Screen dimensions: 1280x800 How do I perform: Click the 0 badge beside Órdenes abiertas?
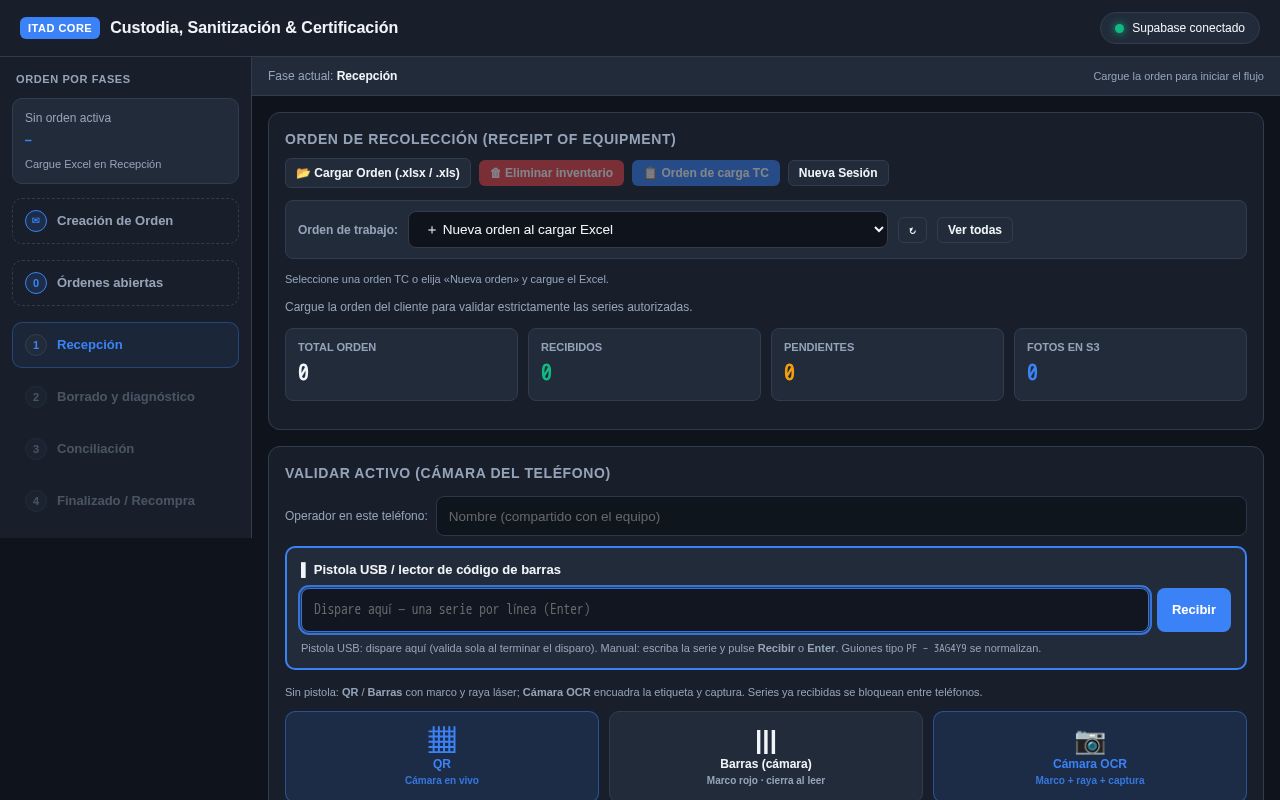click(36, 283)
